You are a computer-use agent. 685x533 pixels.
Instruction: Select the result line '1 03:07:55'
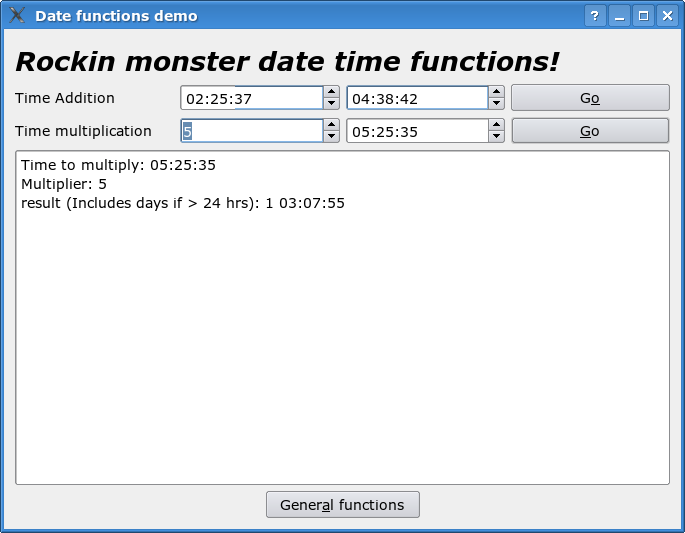coord(183,203)
